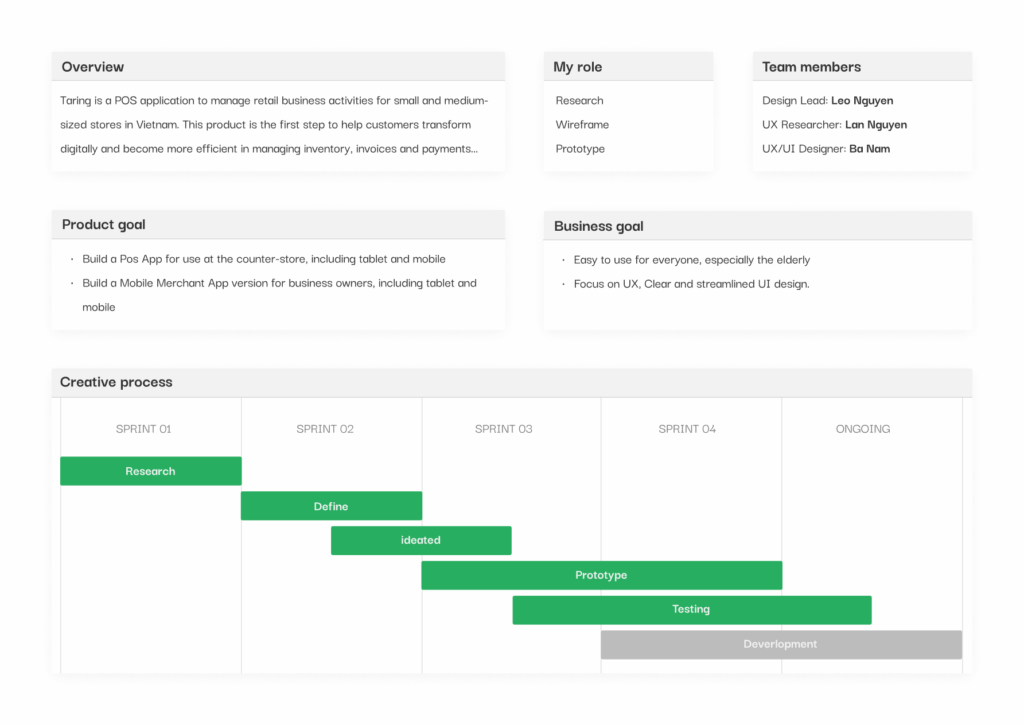The width and height of the screenshot is (1024, 725).
Task: Select the gray Deverlopment bar
Action: pos(781,644)
